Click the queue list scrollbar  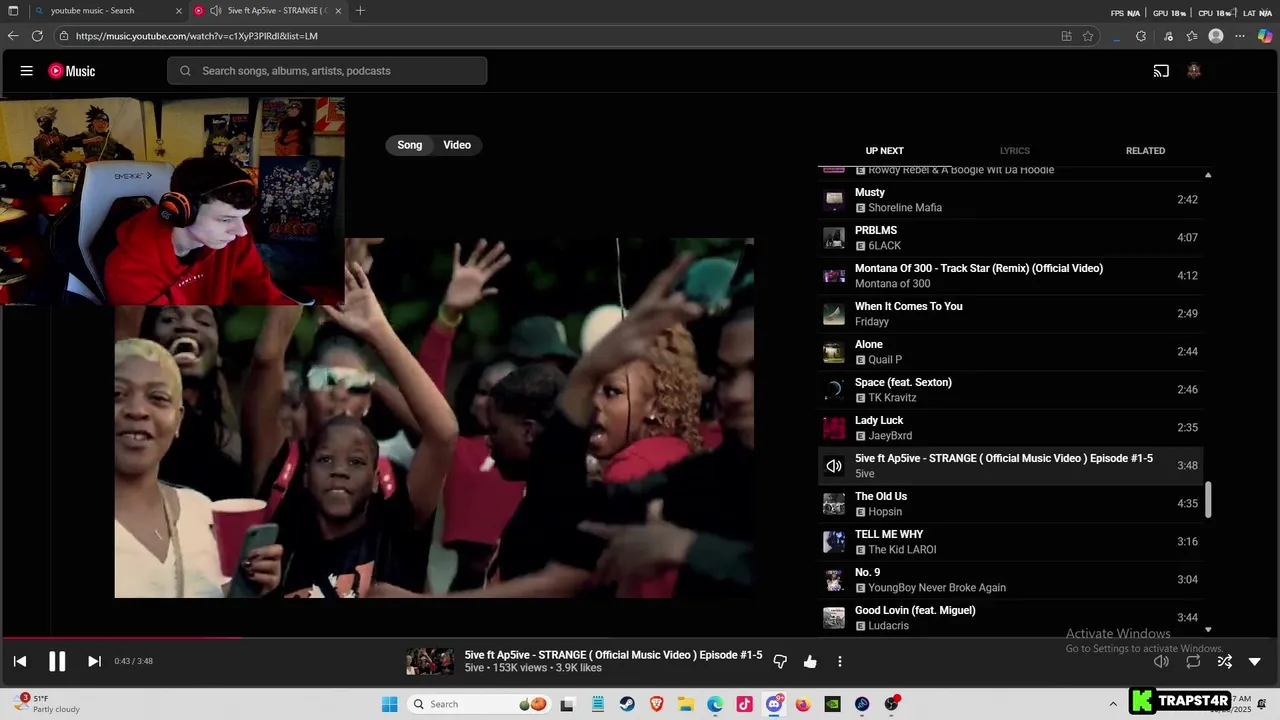[x=1208, y=499]
